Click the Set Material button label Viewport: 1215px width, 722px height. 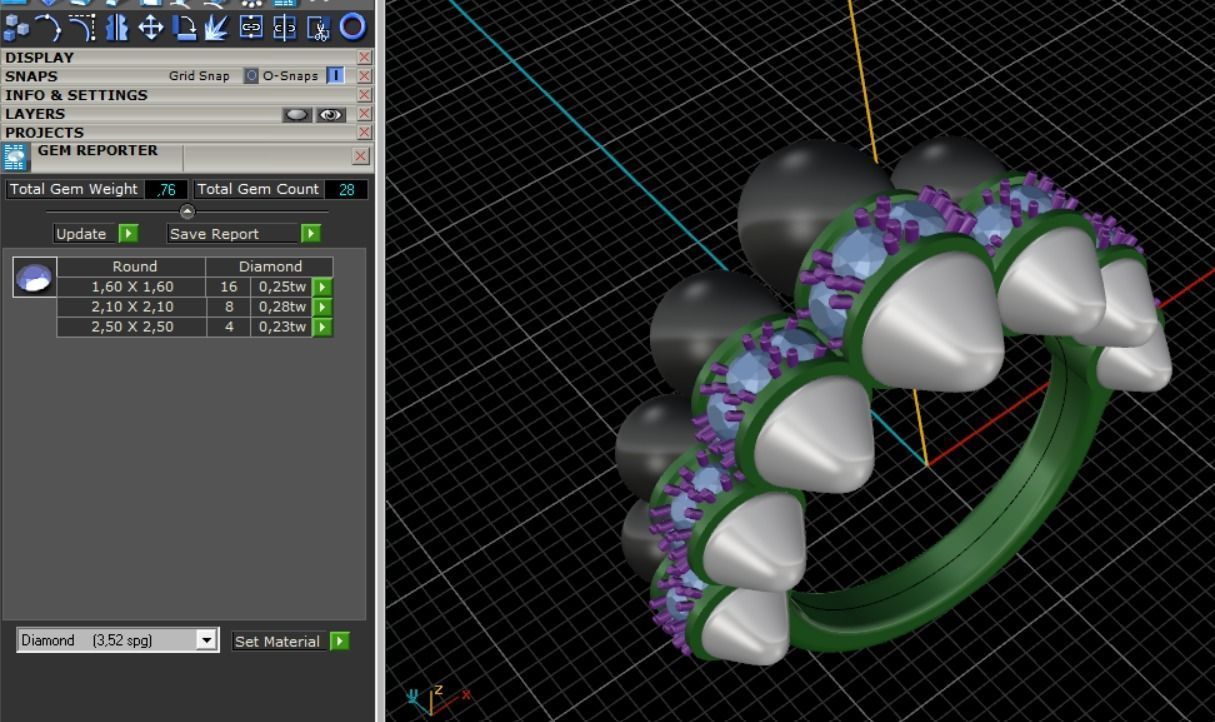coord(277,642)
